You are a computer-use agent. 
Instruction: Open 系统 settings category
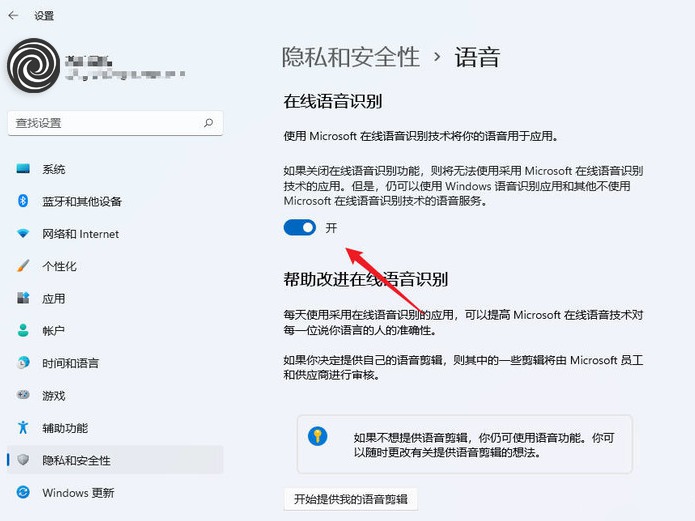tap(115, 169)
